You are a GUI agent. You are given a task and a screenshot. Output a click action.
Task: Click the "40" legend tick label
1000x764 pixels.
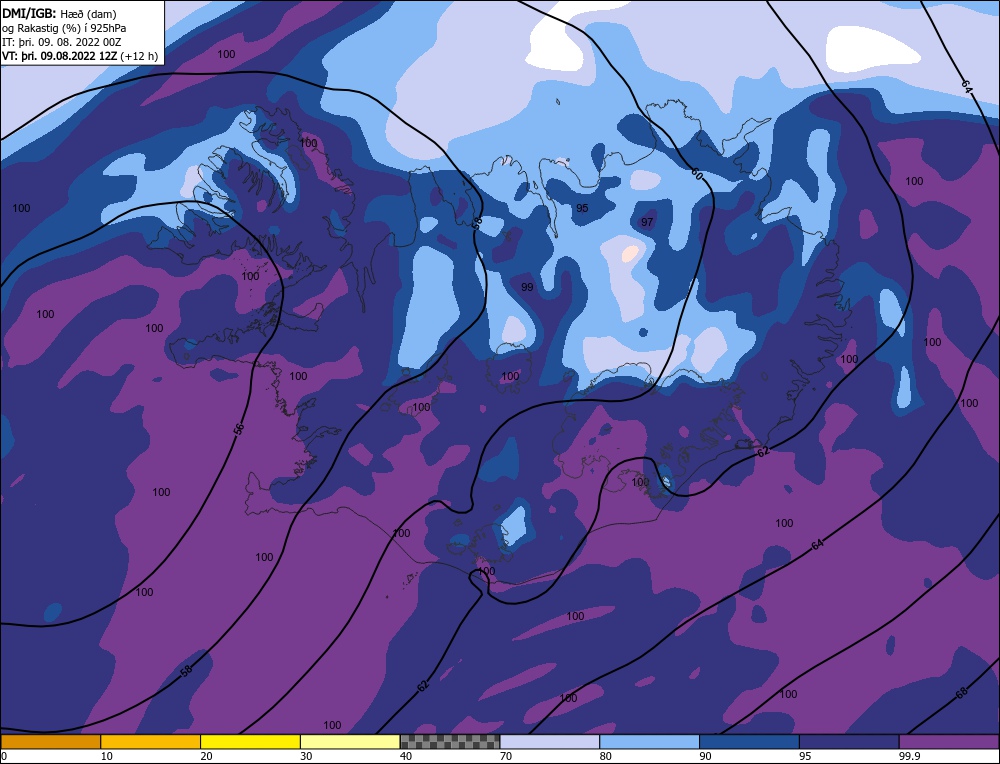(406, 756)
